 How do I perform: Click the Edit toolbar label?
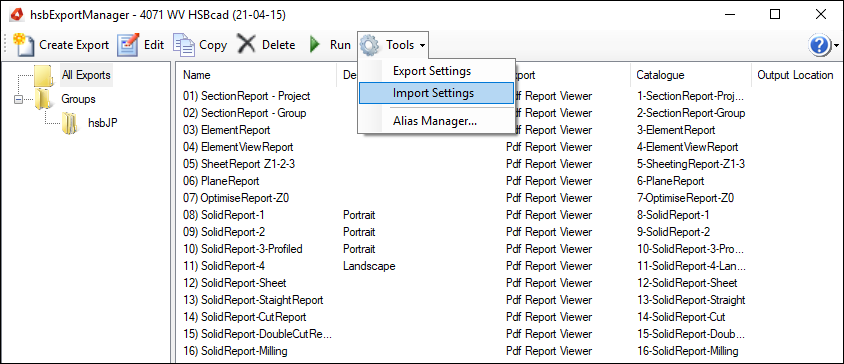click(154, 45)
